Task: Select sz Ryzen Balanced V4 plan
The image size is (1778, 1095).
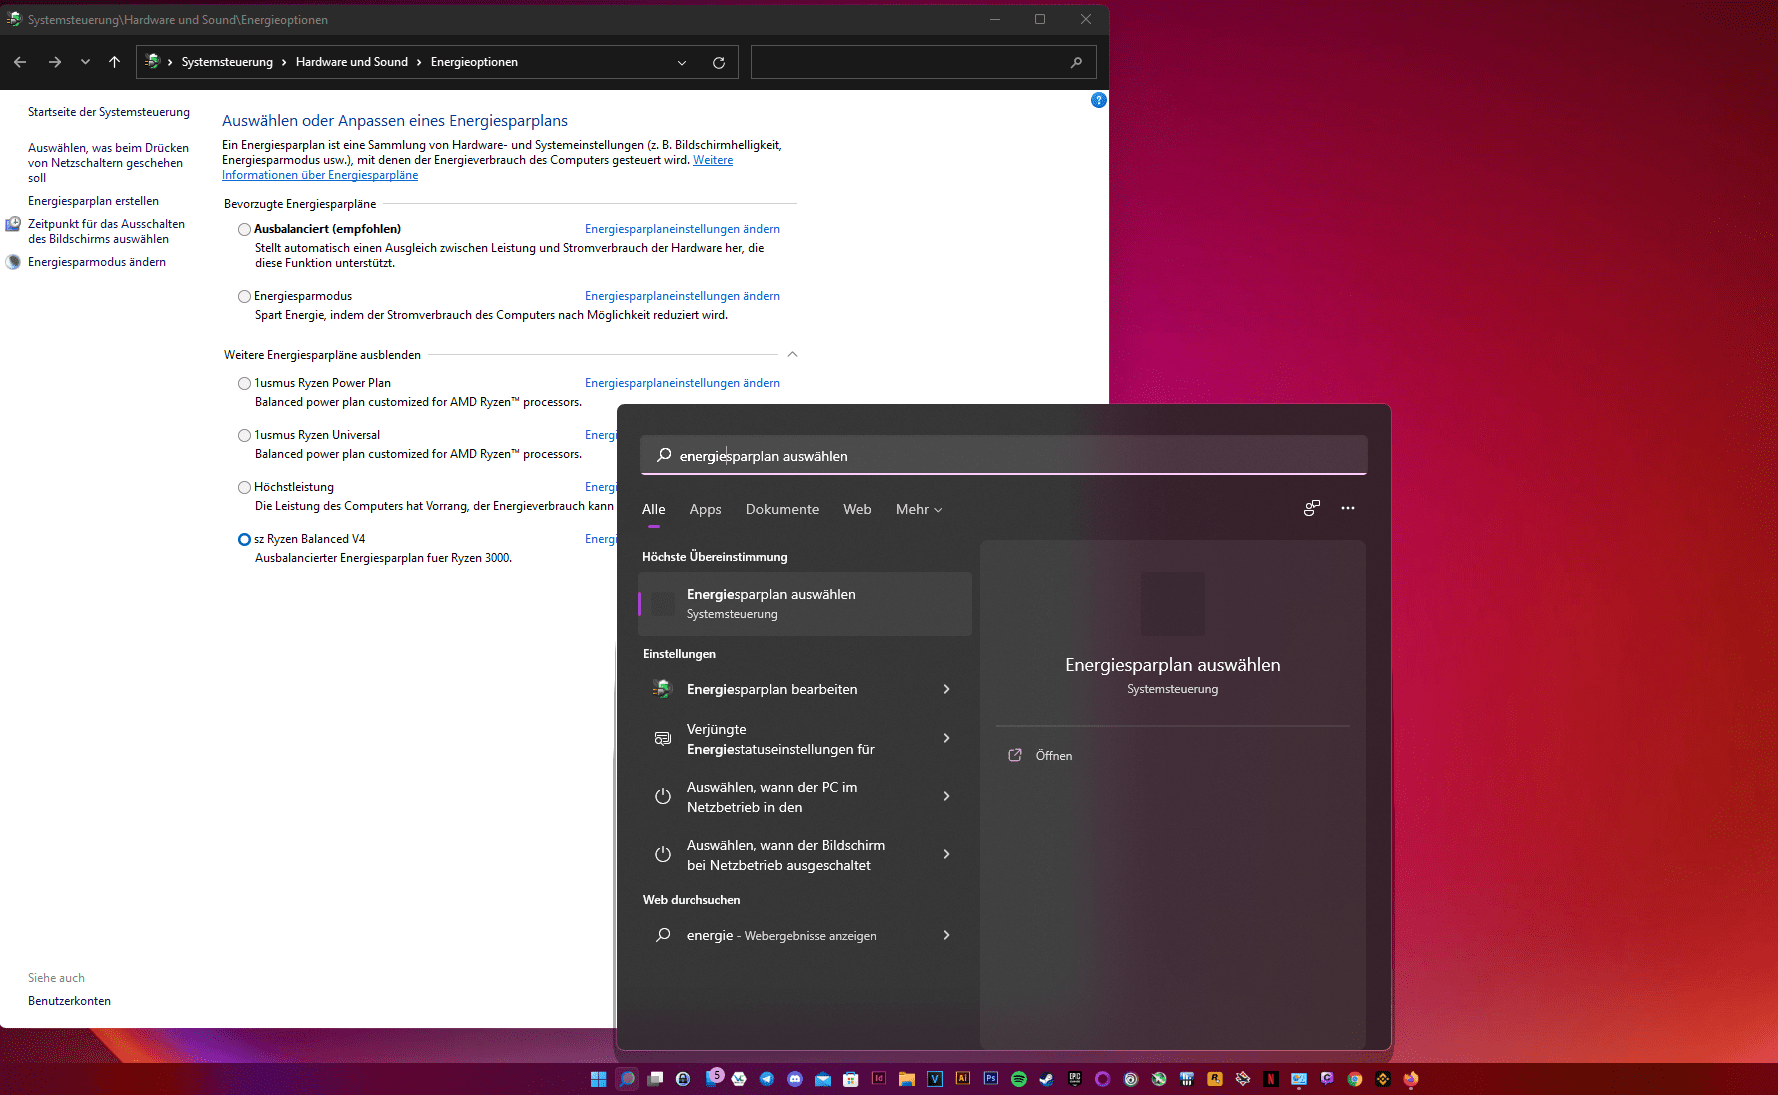Action: [x=244, y=539]
